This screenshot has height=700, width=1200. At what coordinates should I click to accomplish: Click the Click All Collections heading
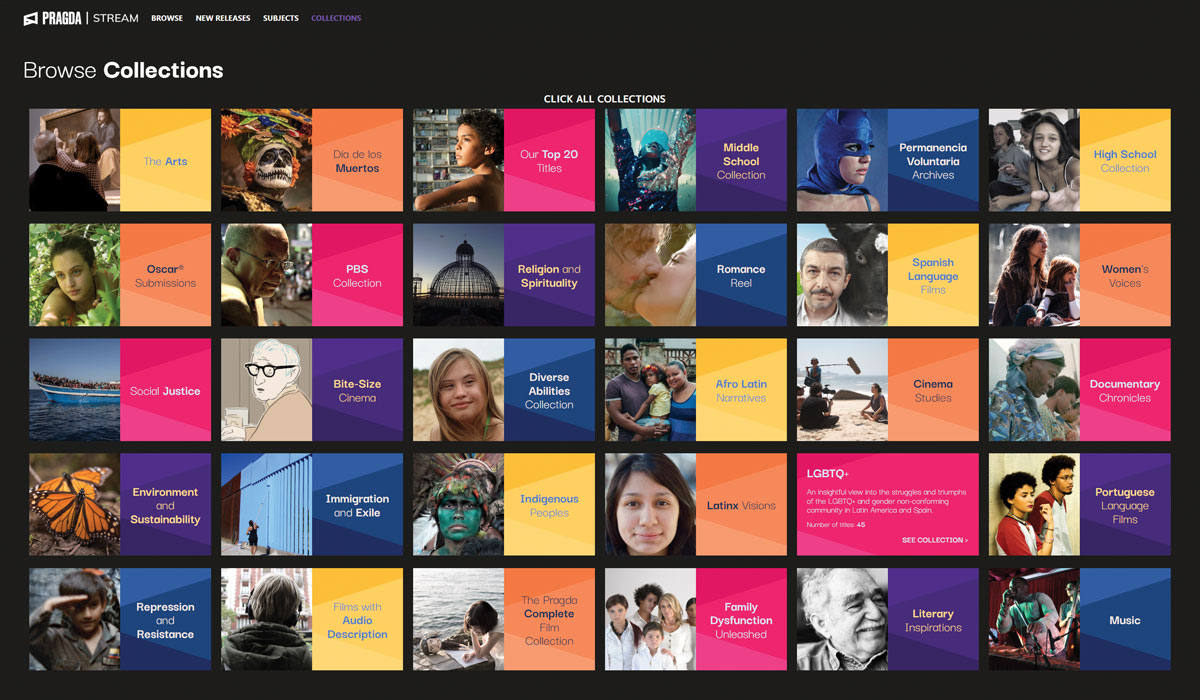604,99
